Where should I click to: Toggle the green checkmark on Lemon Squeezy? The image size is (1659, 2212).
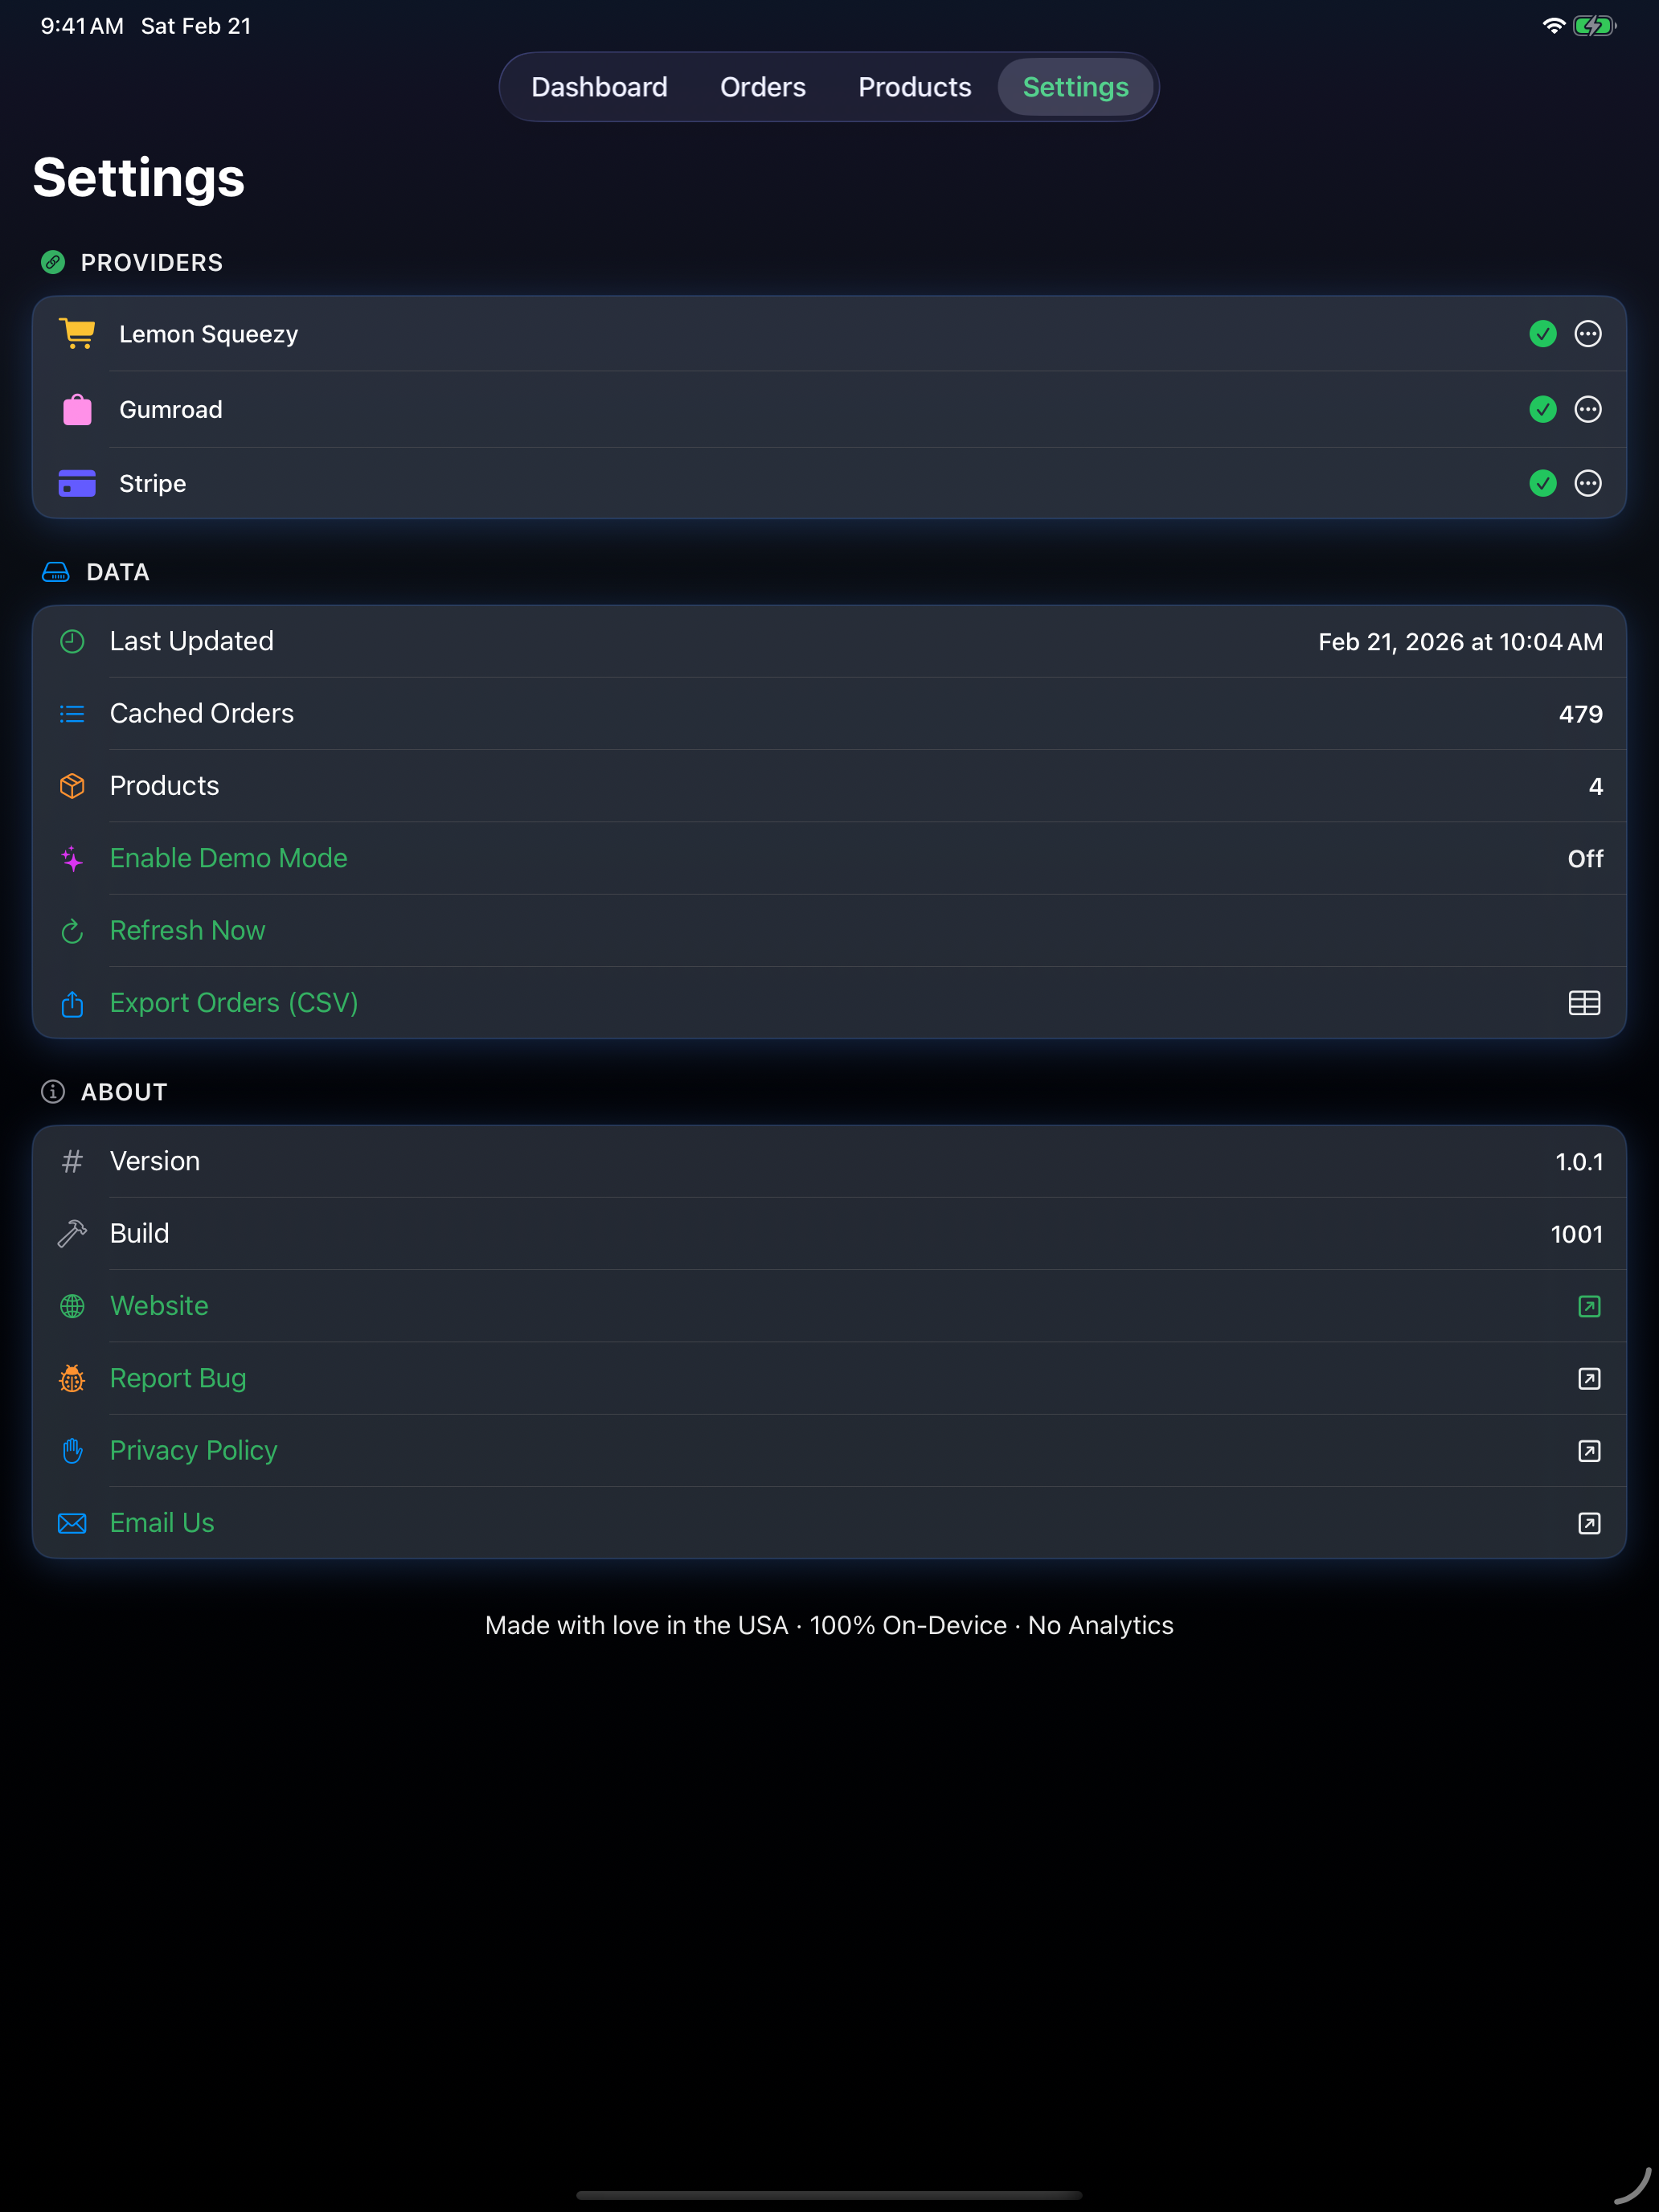click(1543, 334)
